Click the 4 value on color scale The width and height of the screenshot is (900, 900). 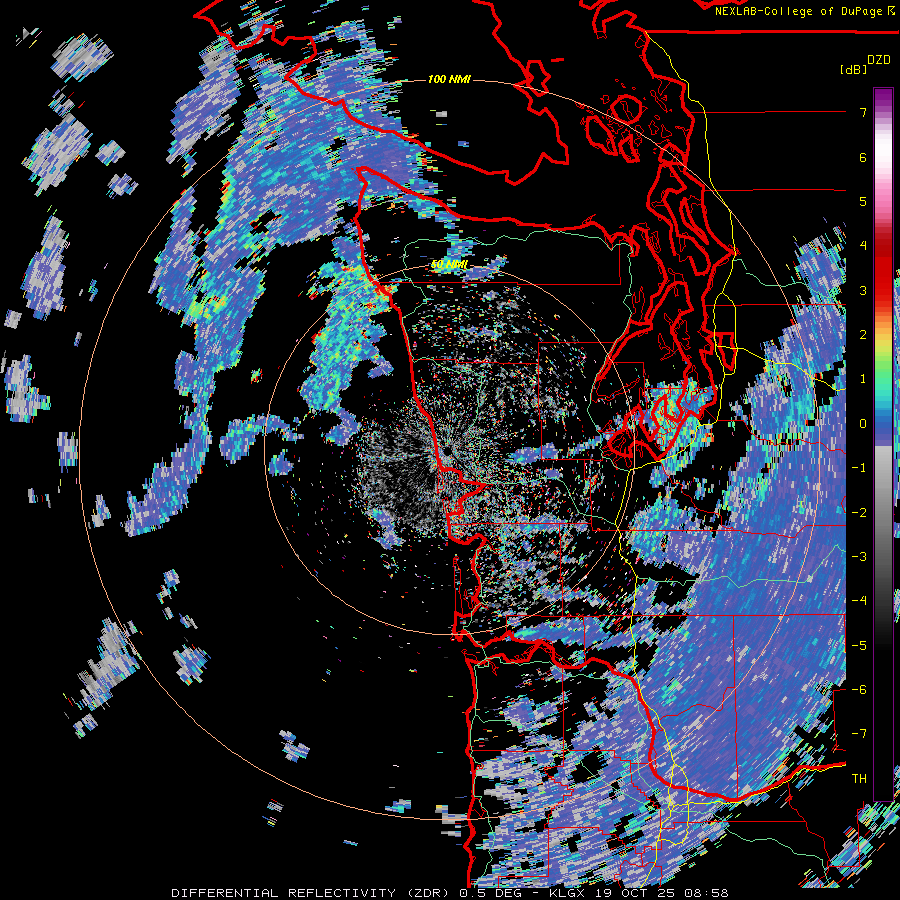863,246
